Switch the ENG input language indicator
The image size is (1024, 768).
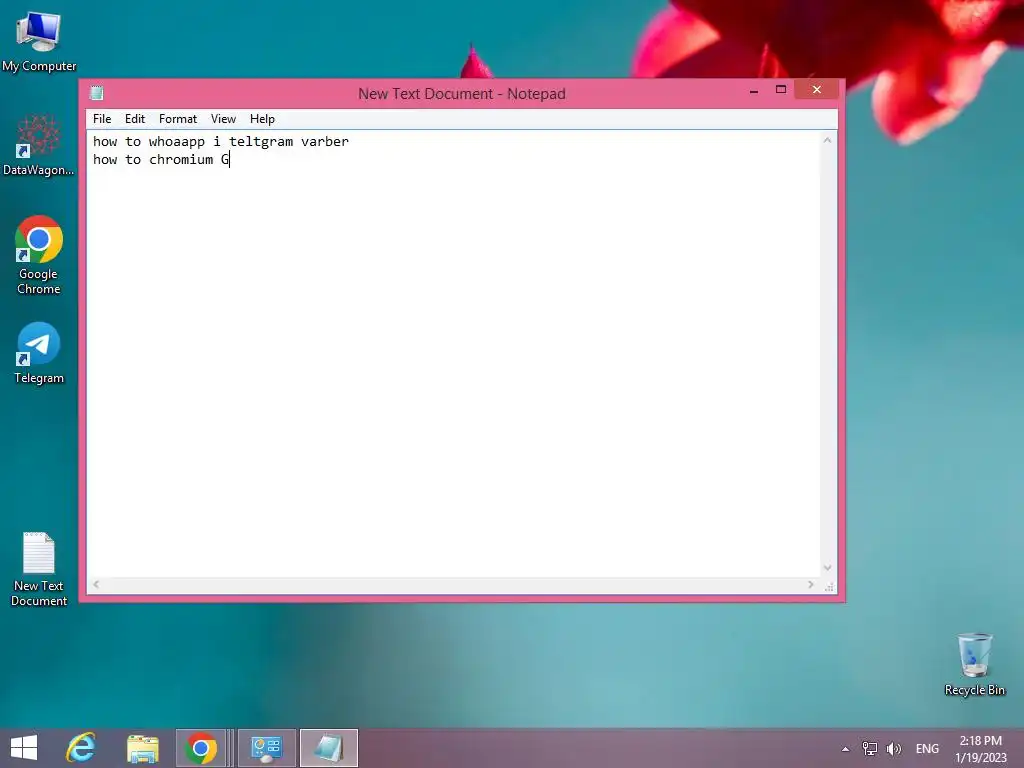point(927,748)
